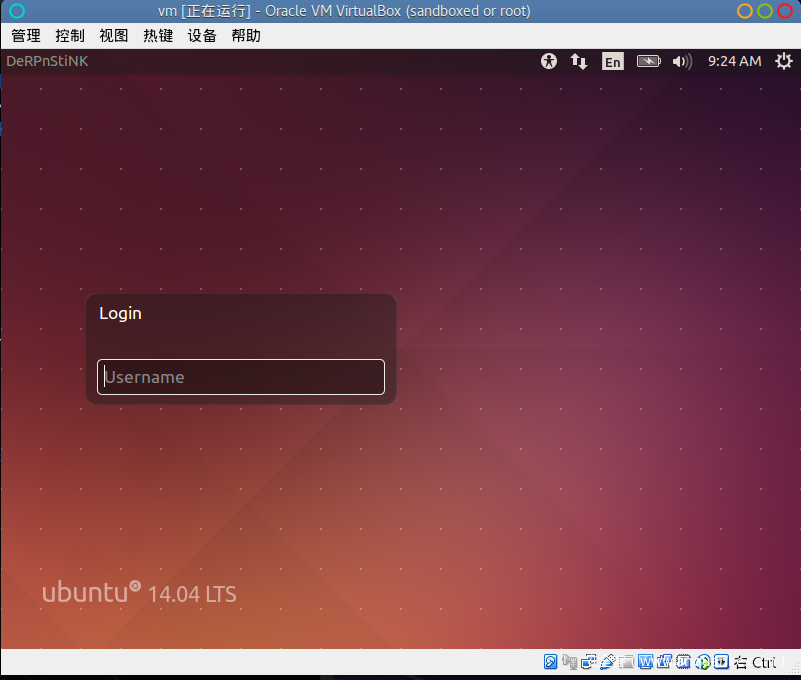Click the network adapters status icon
Viewport: 801px width, 680px height.
coord(588,662)
